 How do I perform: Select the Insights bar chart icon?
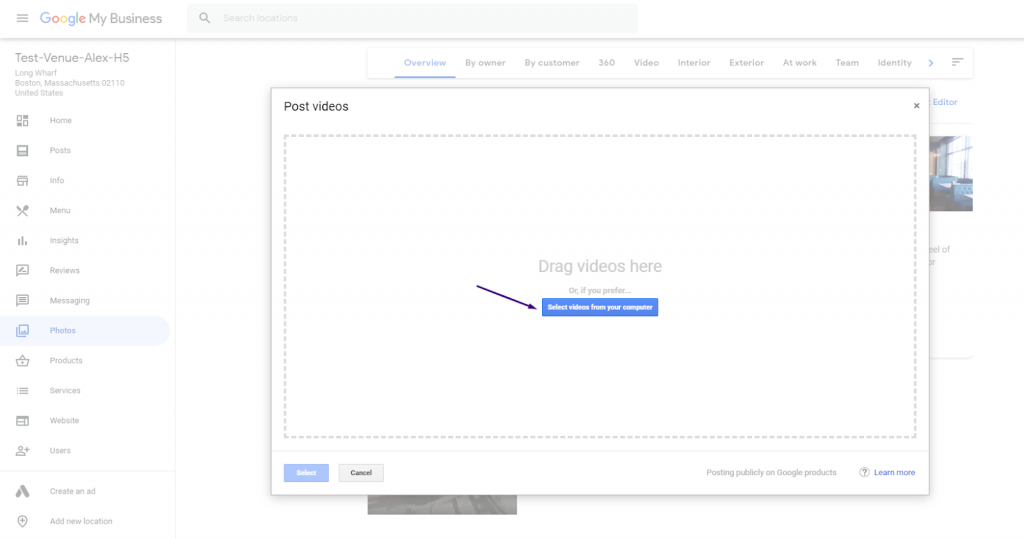pyautogui.click(x=22, y=240)
